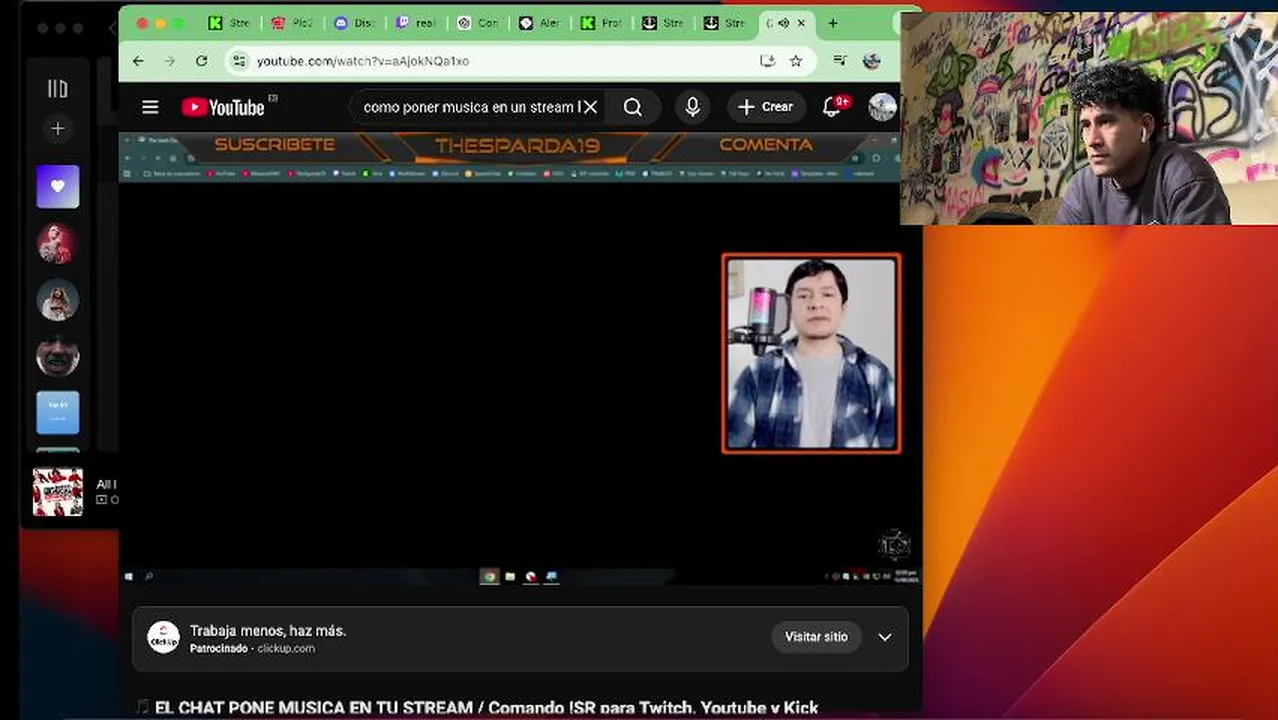Go forward in Chrome
This screenshot has width=1278, height=720.
(x=170, y=61)
